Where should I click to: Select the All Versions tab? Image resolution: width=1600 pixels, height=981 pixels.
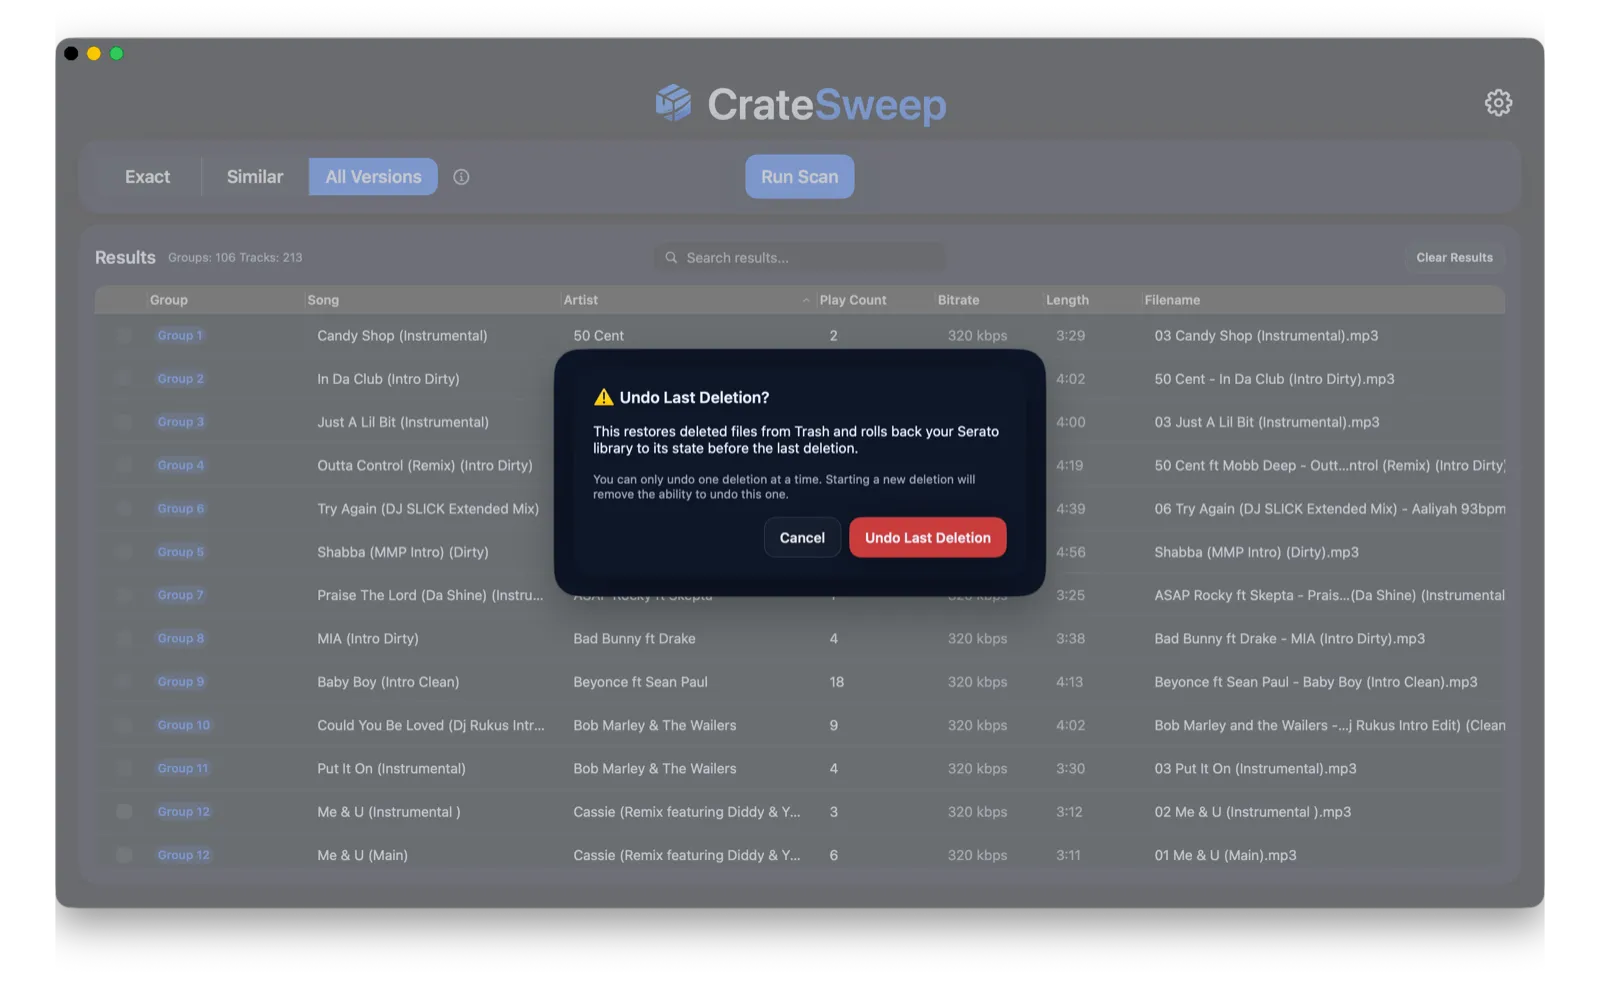pos(373,177)
